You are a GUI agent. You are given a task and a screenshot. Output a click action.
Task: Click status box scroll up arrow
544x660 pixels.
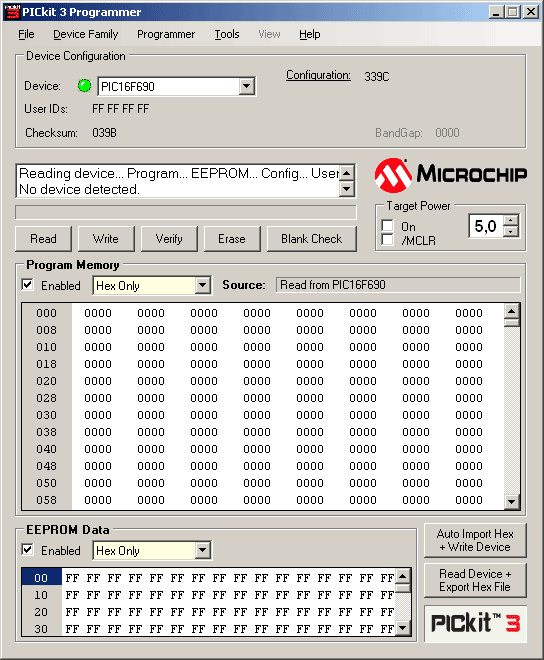click(347, 173)
